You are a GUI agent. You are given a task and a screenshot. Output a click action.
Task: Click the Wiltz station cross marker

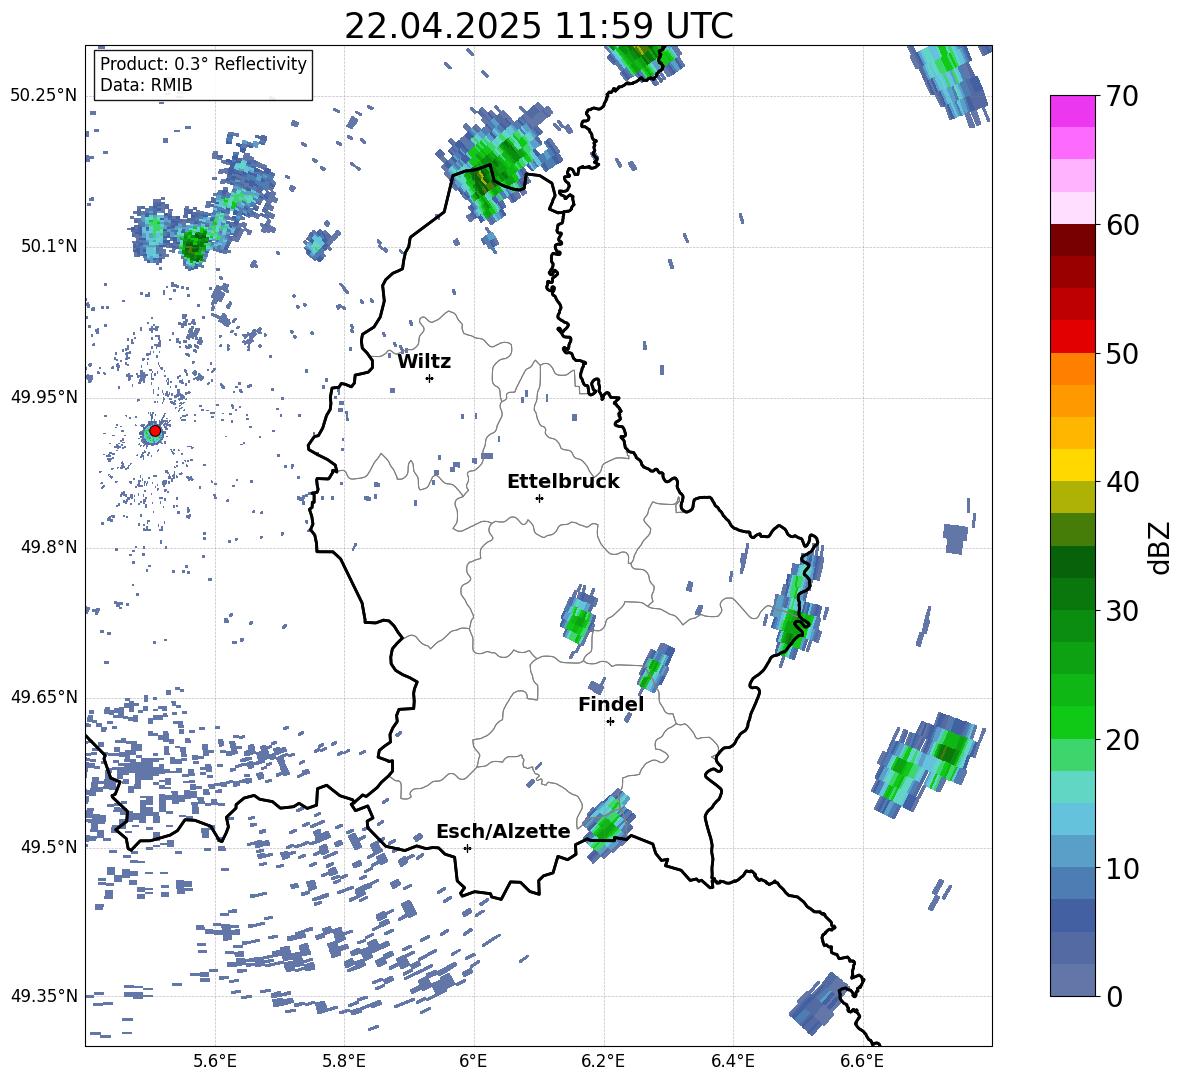point(430,378)
